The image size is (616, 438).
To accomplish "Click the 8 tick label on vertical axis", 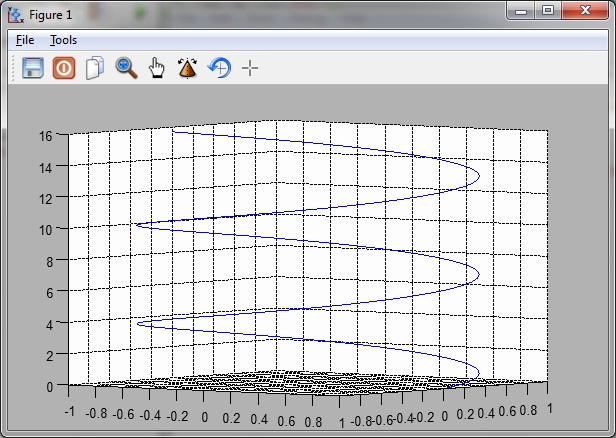I will (x=48, y=261).
